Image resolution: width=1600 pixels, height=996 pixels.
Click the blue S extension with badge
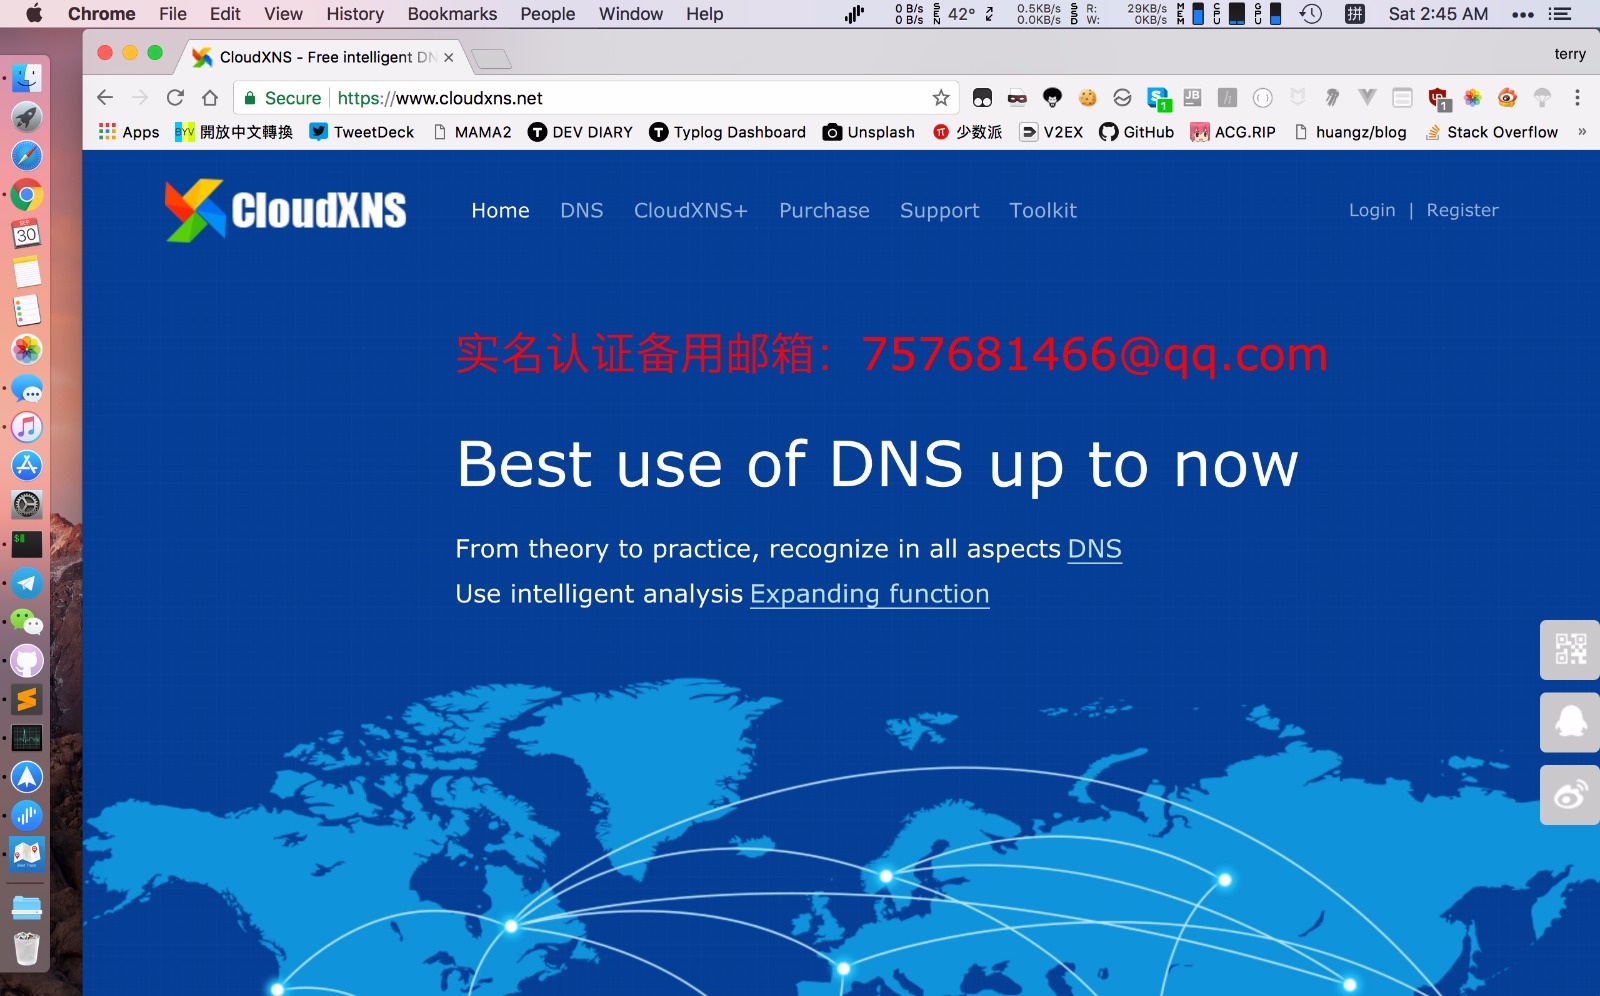click(x=1159, y=98)
